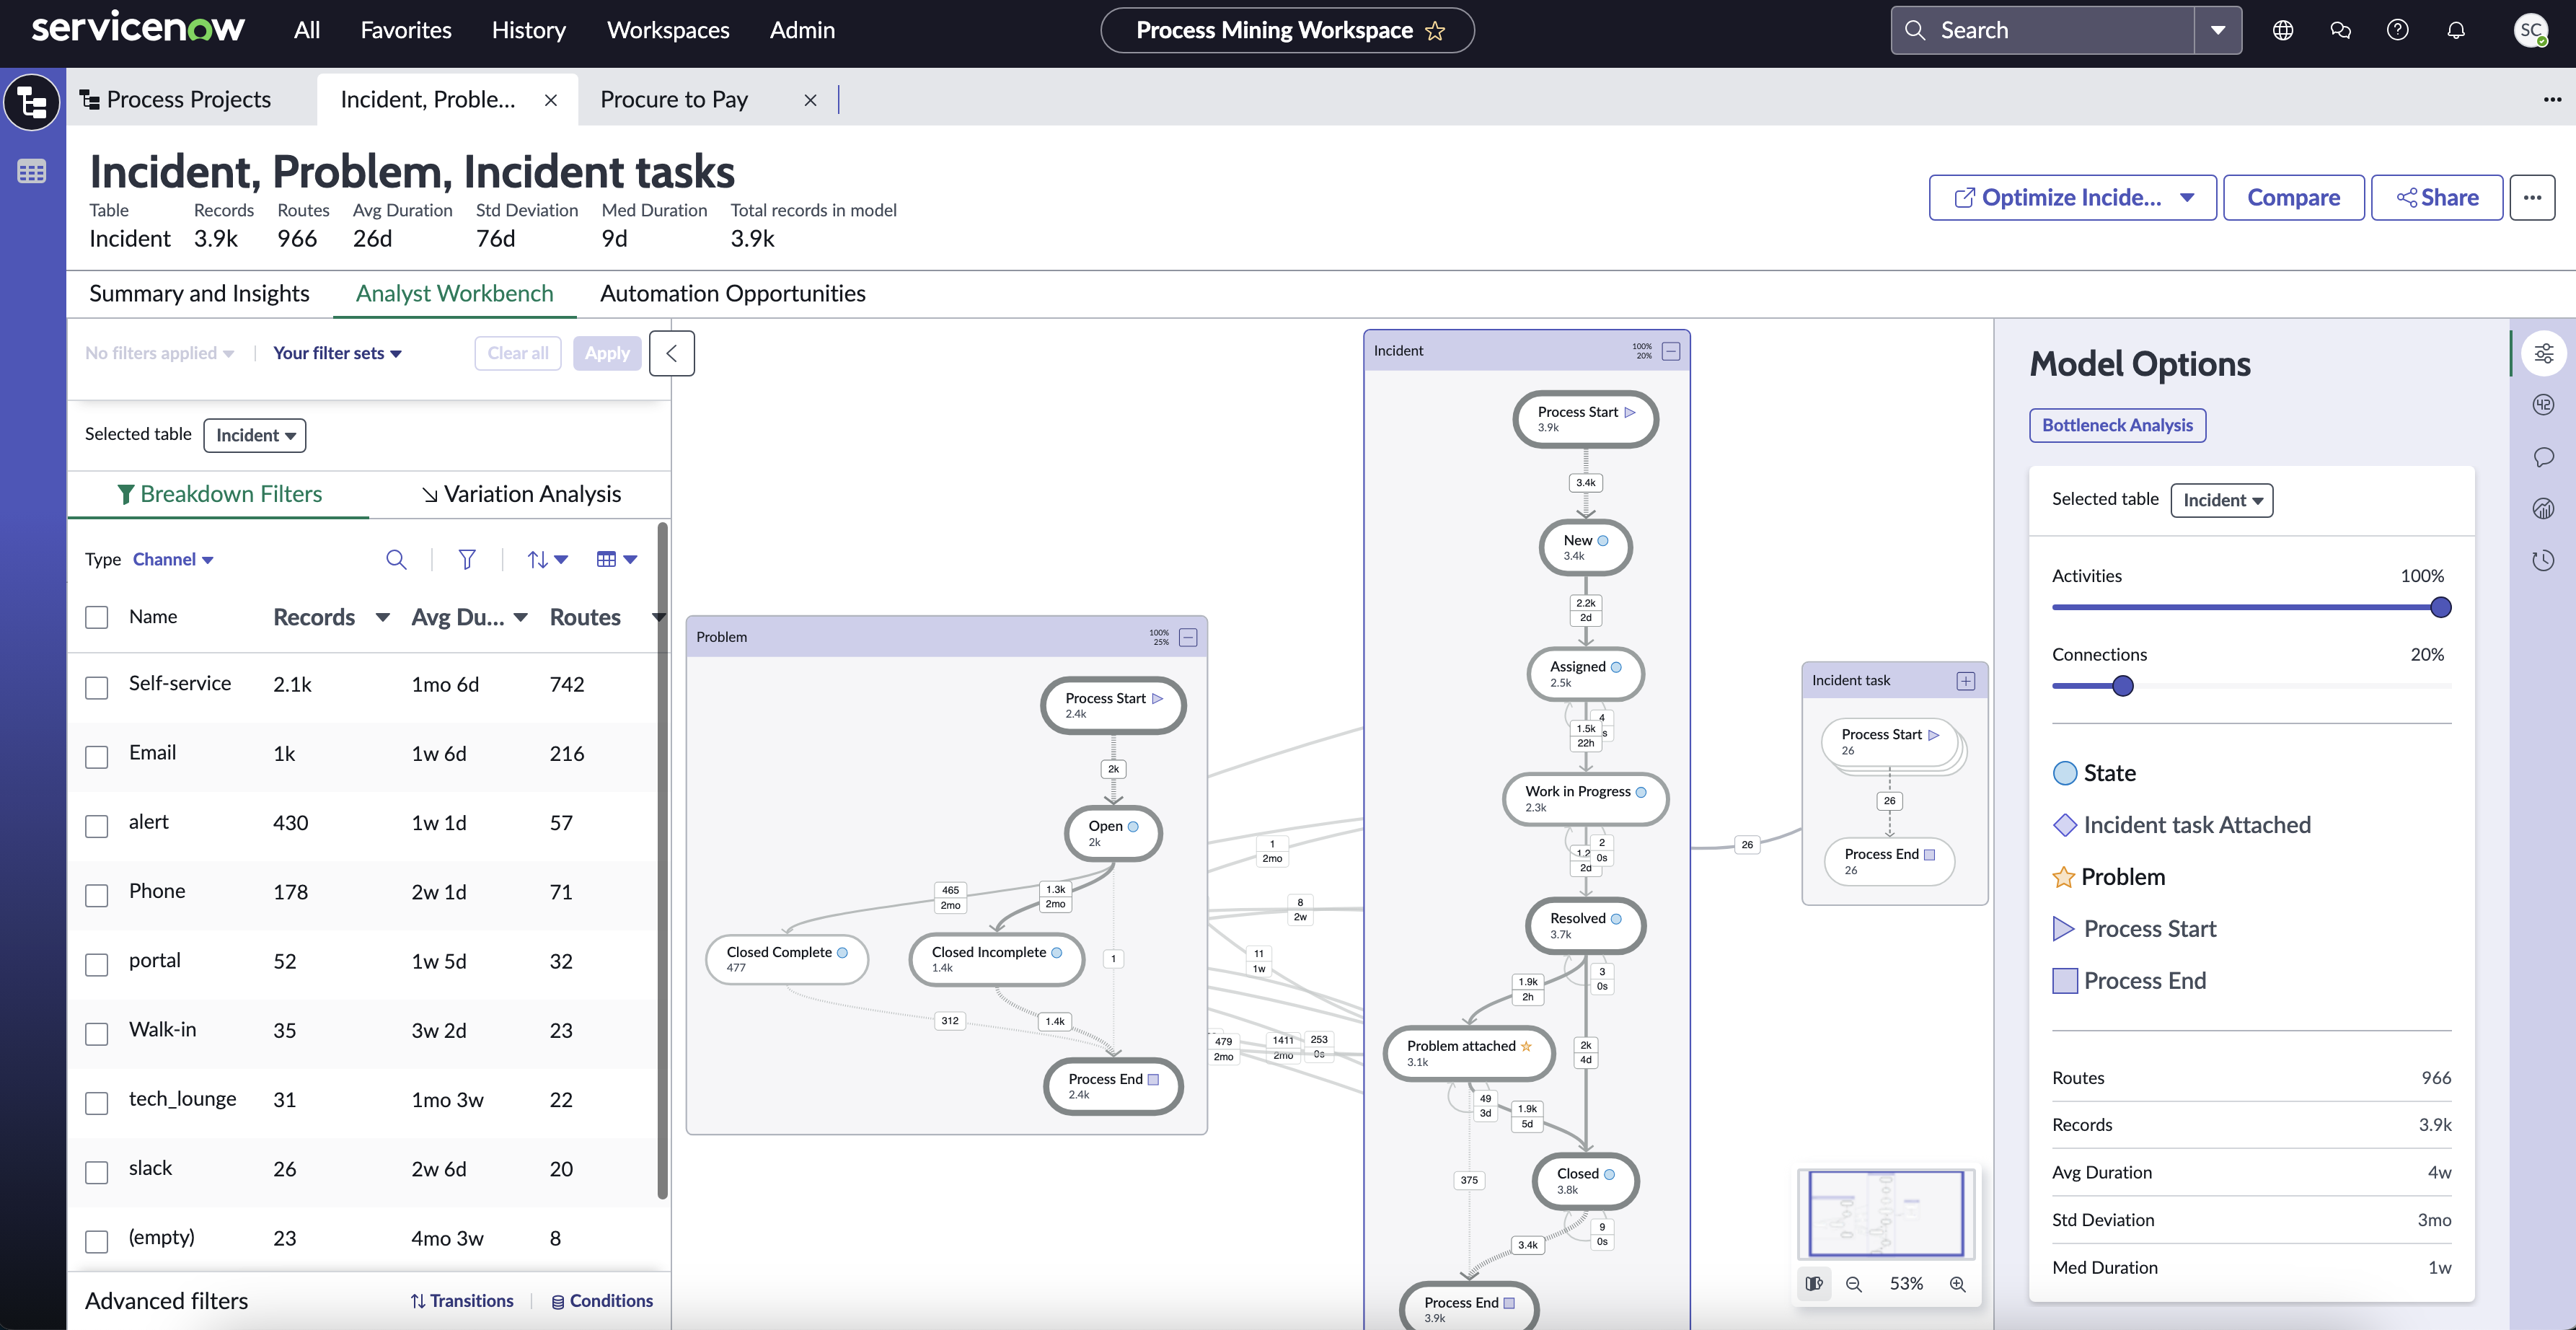Collapse the filter panel with the chevron
This screenshot has width=2576, height=1330.
pyautogui.click(x=672, y=353)
